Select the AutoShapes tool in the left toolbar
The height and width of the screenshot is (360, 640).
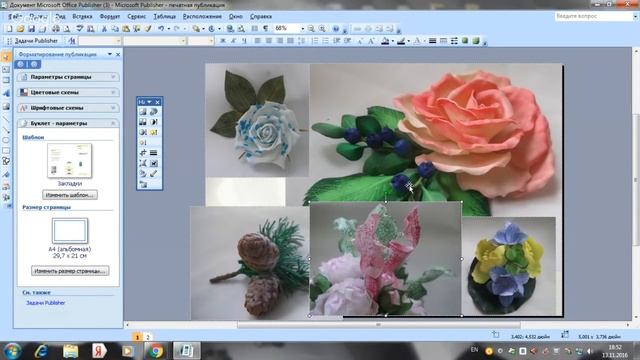click(x=6, y=161)
